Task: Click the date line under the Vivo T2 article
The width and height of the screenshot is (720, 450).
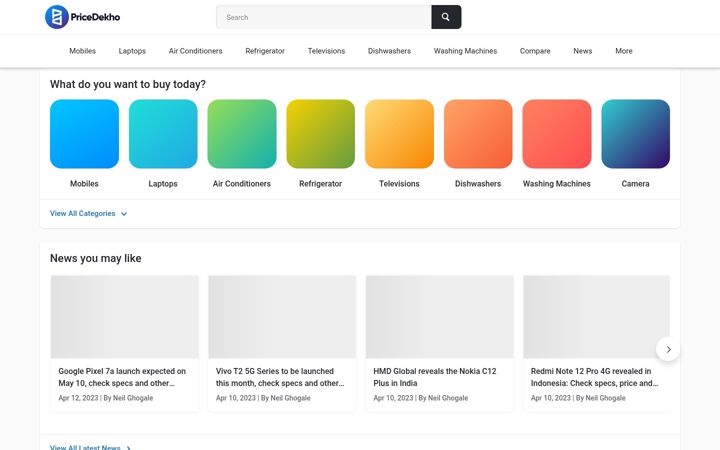Action: [x=263, y=398]
